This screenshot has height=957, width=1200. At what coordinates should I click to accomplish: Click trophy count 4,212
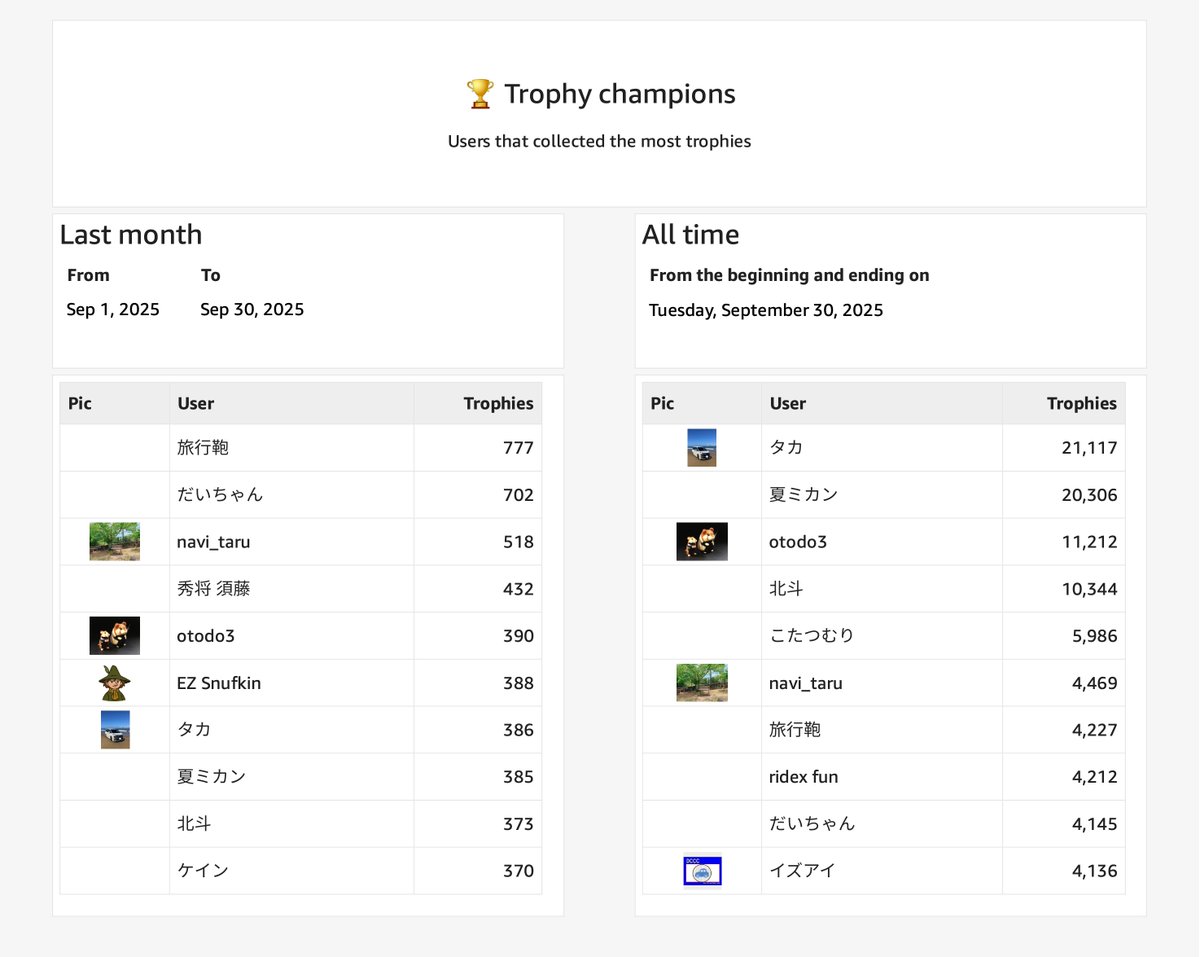[x=1094, y=777]
